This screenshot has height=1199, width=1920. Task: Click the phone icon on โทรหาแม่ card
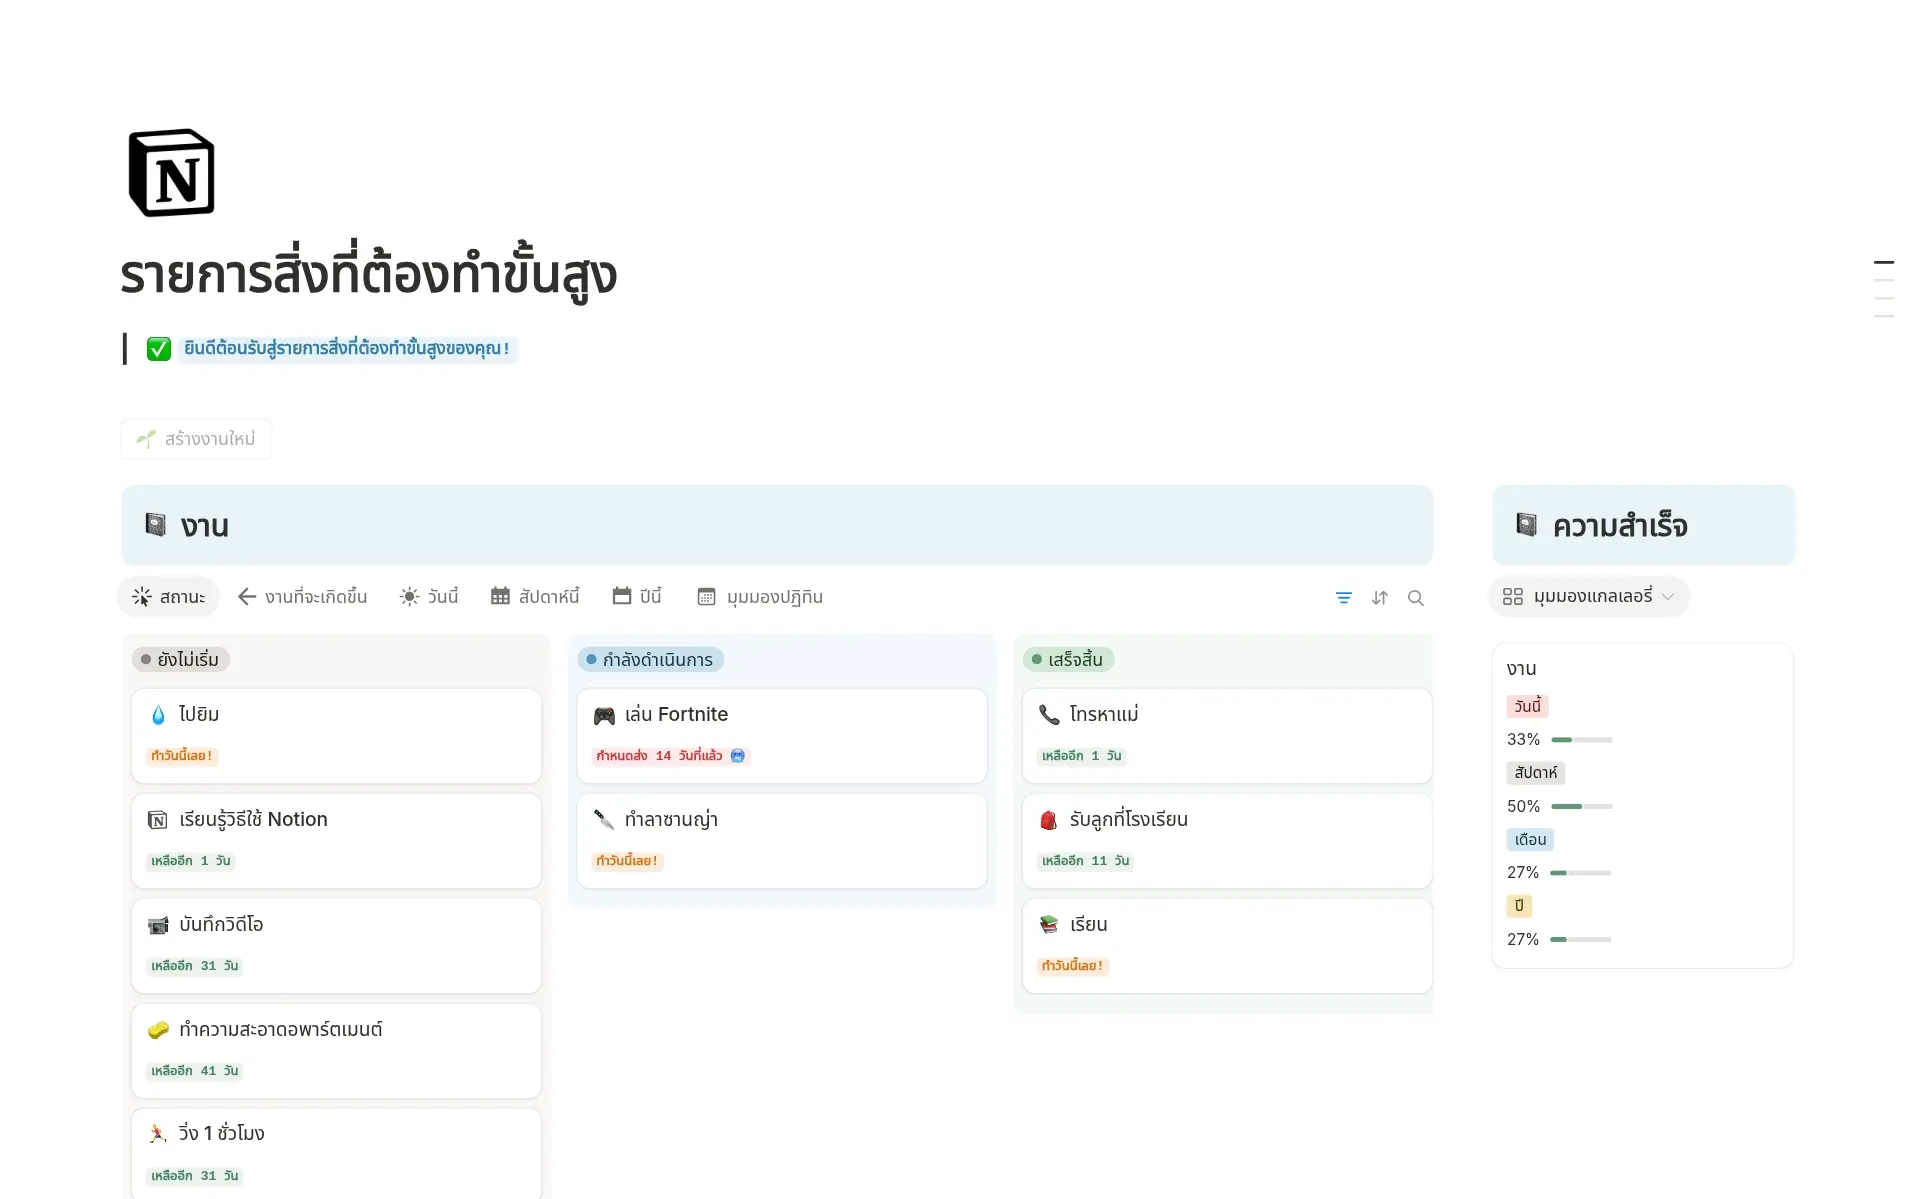point(1049,715)
